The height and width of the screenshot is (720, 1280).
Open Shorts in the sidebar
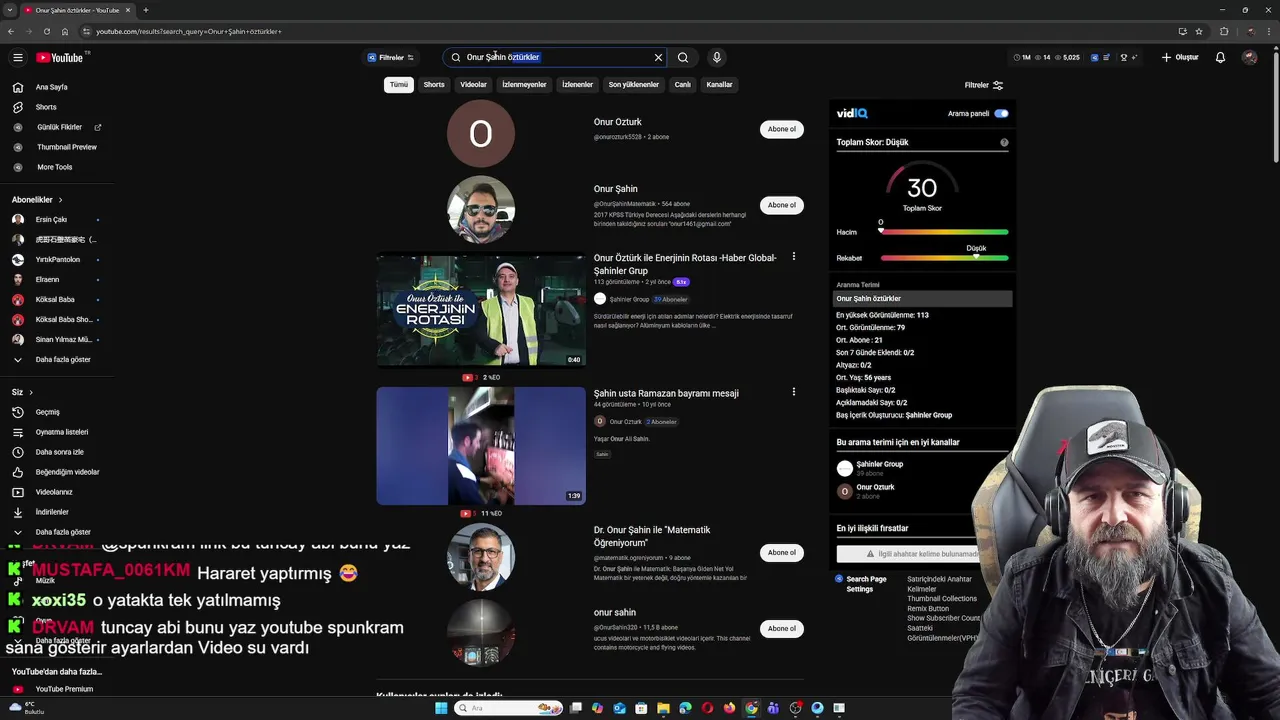coord(46,107)
